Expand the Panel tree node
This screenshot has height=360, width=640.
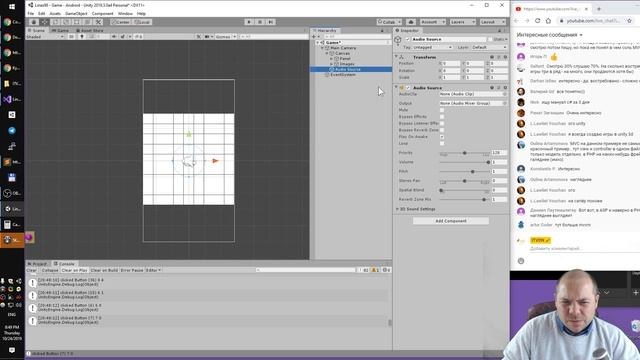pyautogui.click(x=331, y=59)
